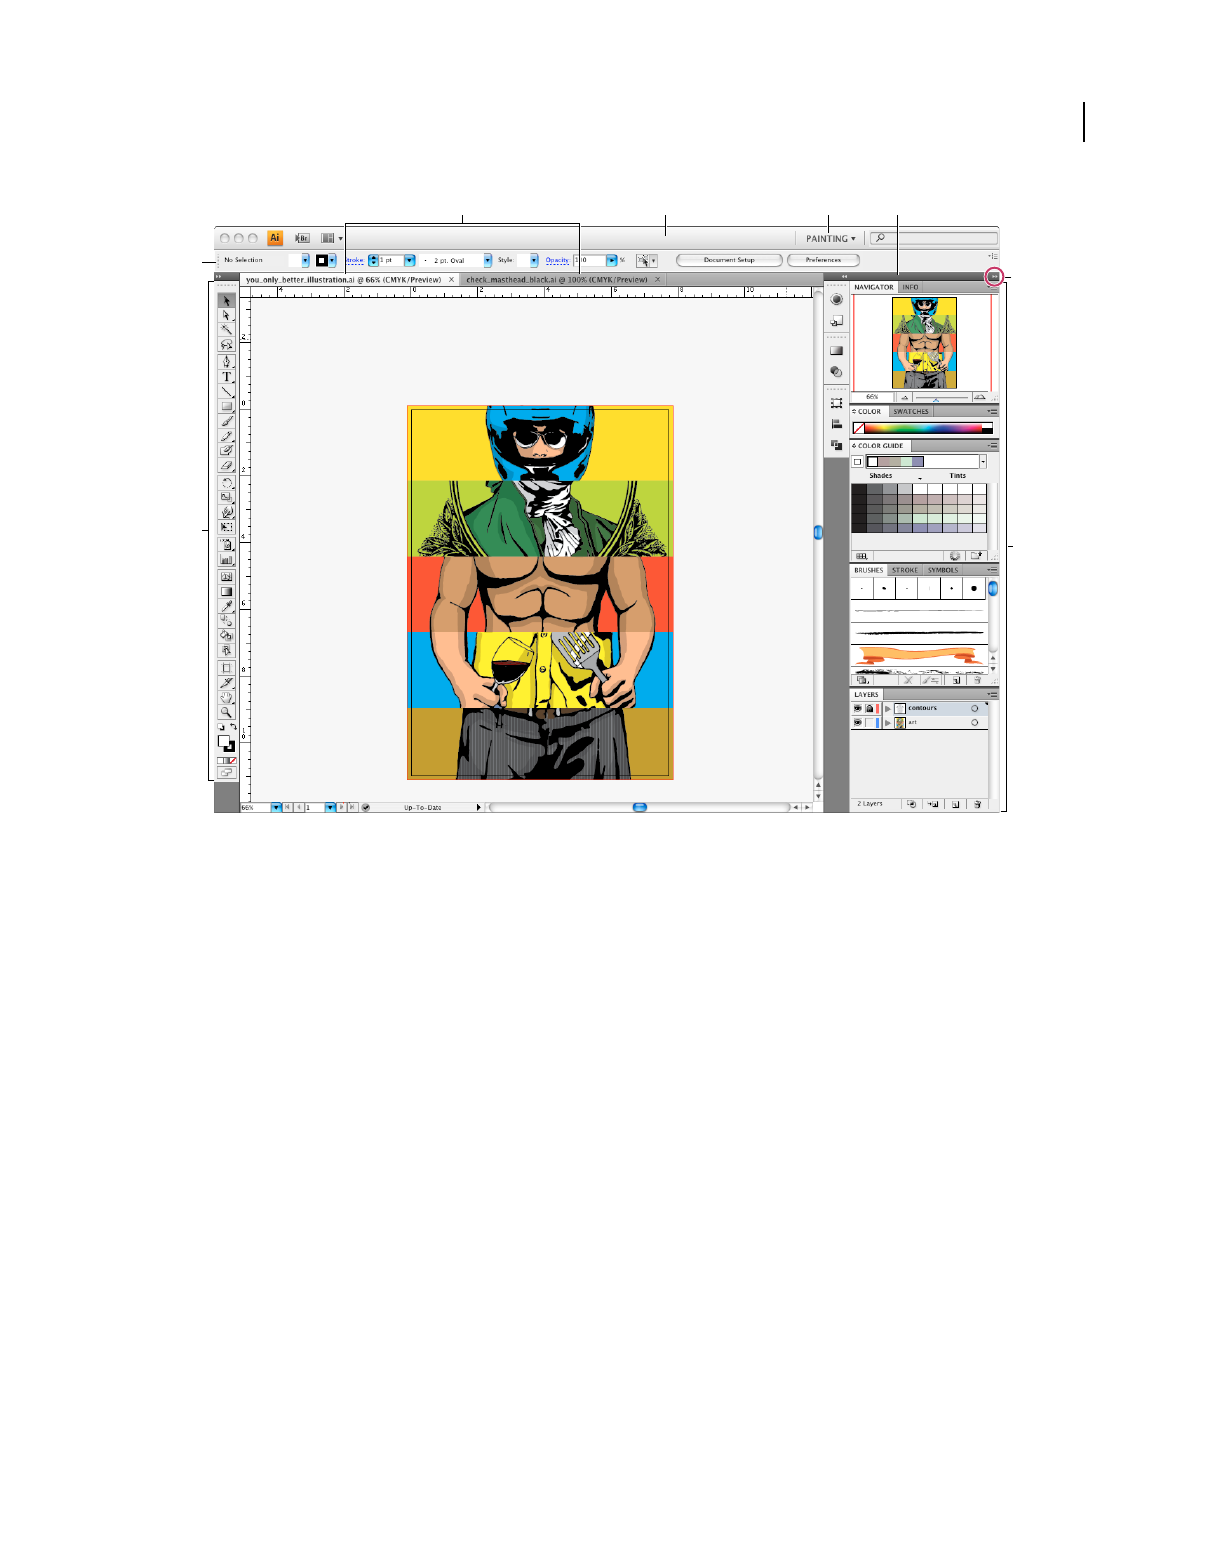This screenshot has width=1224, height=1566.
Task: Delete selected layer with trash icon
Action: (978, 803)
